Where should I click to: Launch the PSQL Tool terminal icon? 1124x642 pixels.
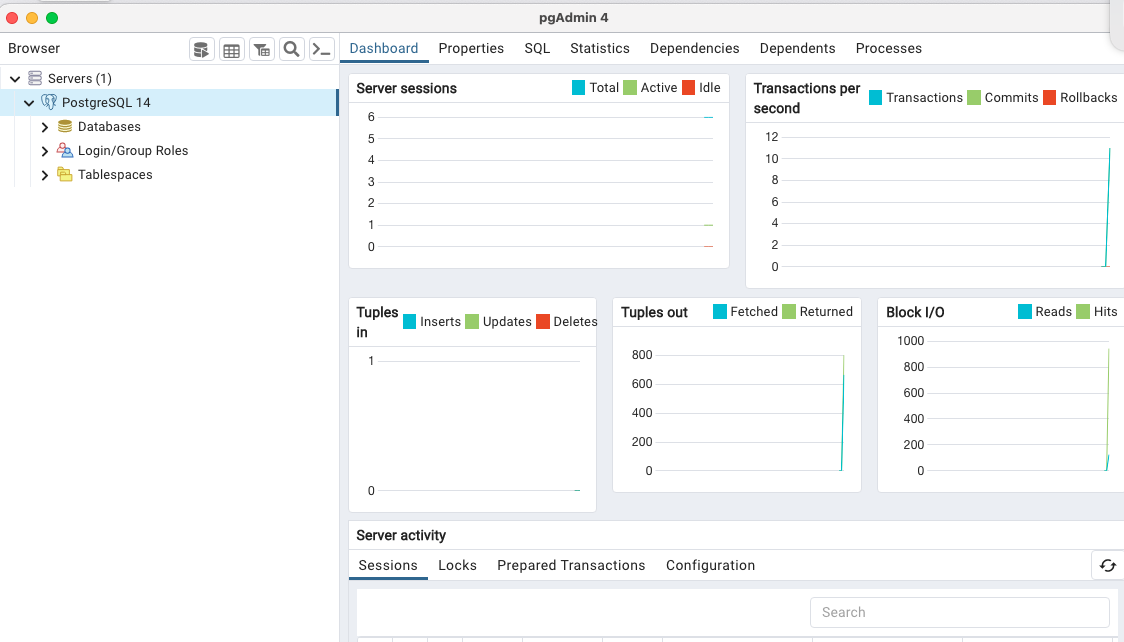click(x=322, y=49)
